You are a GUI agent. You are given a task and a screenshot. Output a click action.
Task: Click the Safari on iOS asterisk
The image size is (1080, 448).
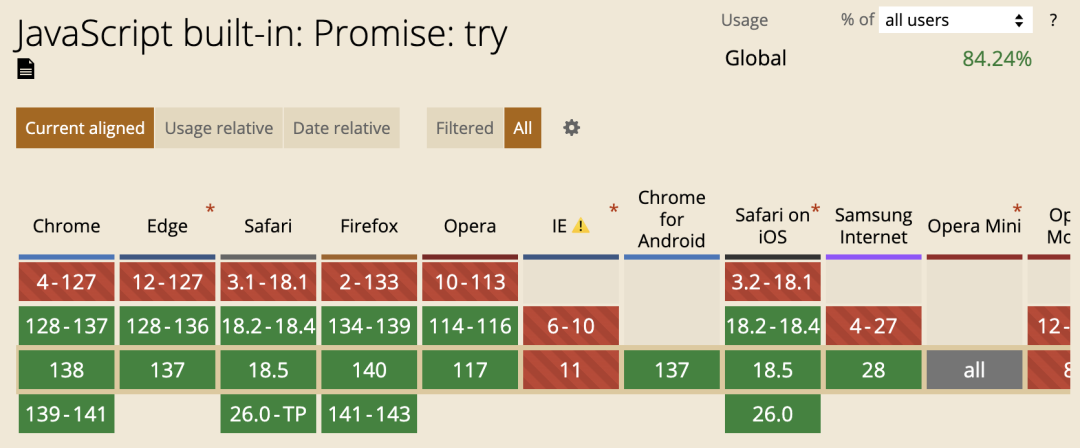(x=816, y=207)
